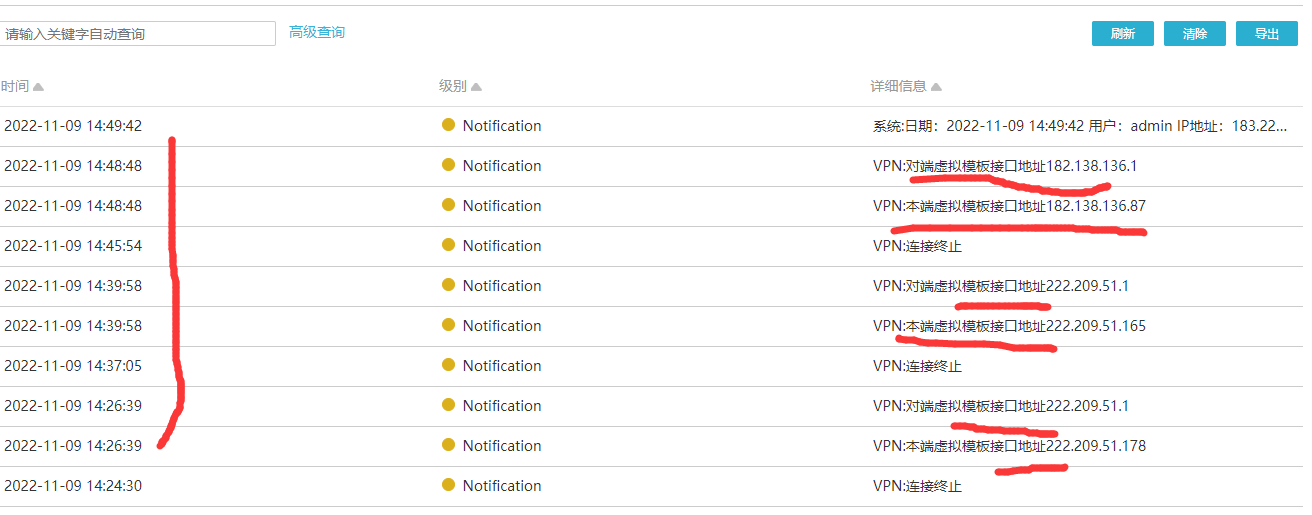Click yellow level dot for 14:45:54 entry
The height and width of the screenshot is (515, 1312).
point(448,245)
